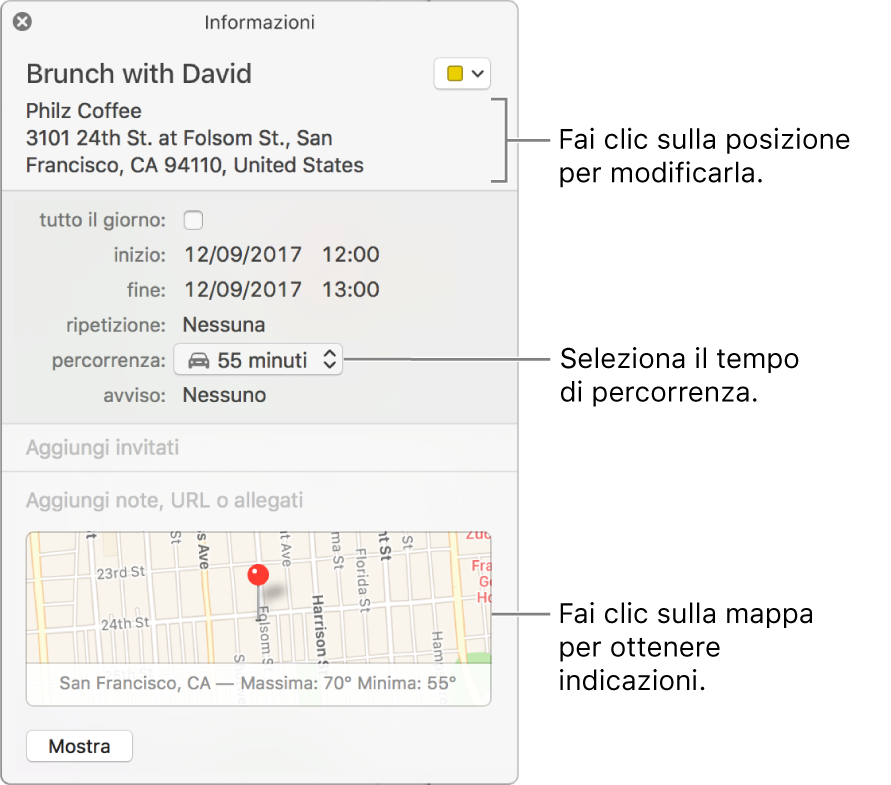
Task: Click the San Francisco weather summary
Action: click(x=258, y=683)
